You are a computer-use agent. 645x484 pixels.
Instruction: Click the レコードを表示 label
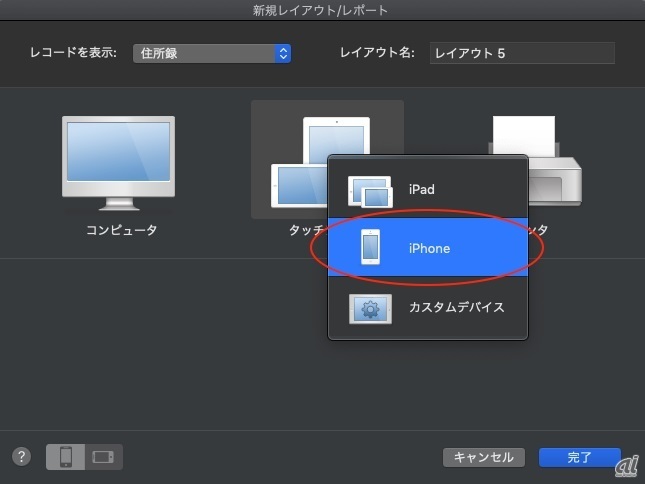coord(73,53)
